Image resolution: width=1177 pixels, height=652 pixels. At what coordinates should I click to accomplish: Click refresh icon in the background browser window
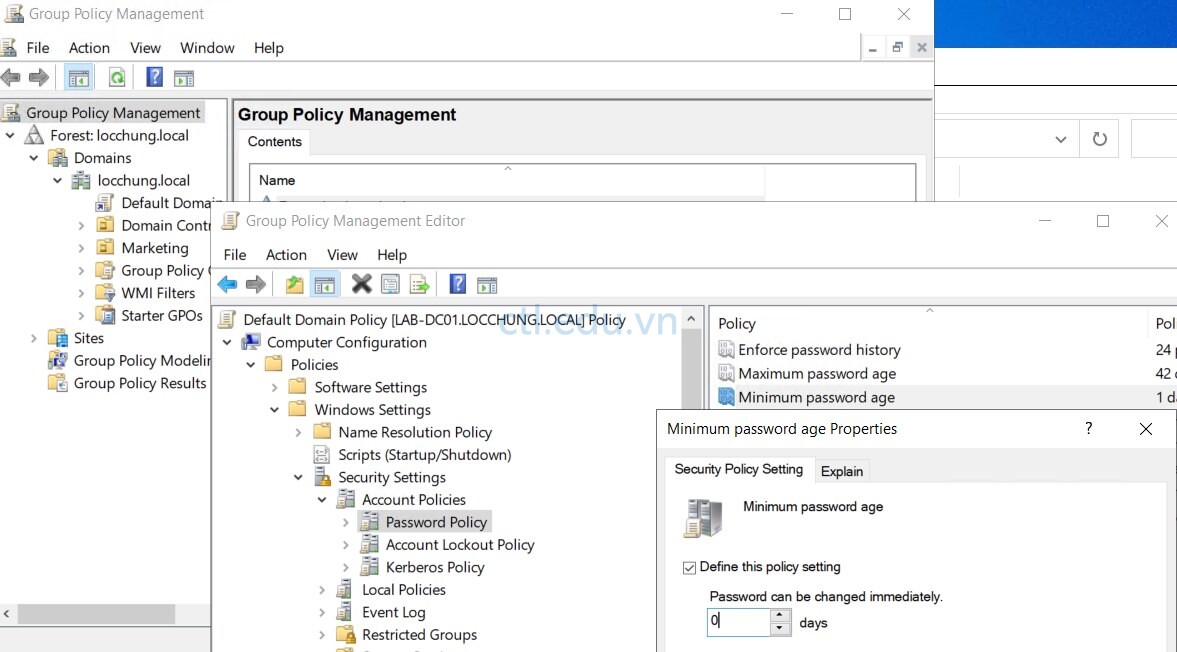(1099, 139)
